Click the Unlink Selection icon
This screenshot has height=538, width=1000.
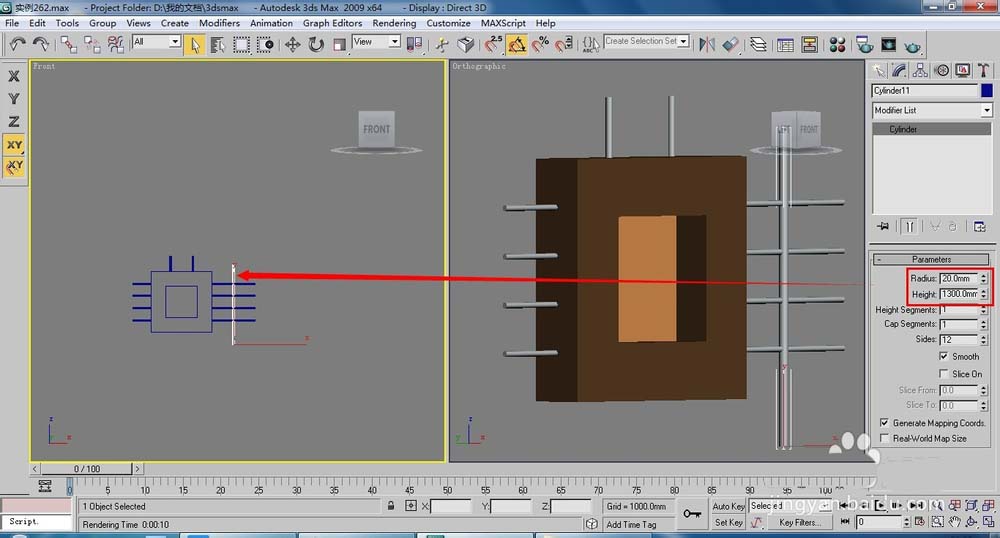(x=92, y=44)
